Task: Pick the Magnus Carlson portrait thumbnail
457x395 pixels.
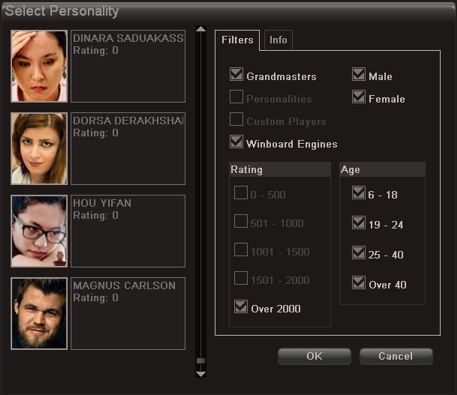Action: click(x=39, y=313)
